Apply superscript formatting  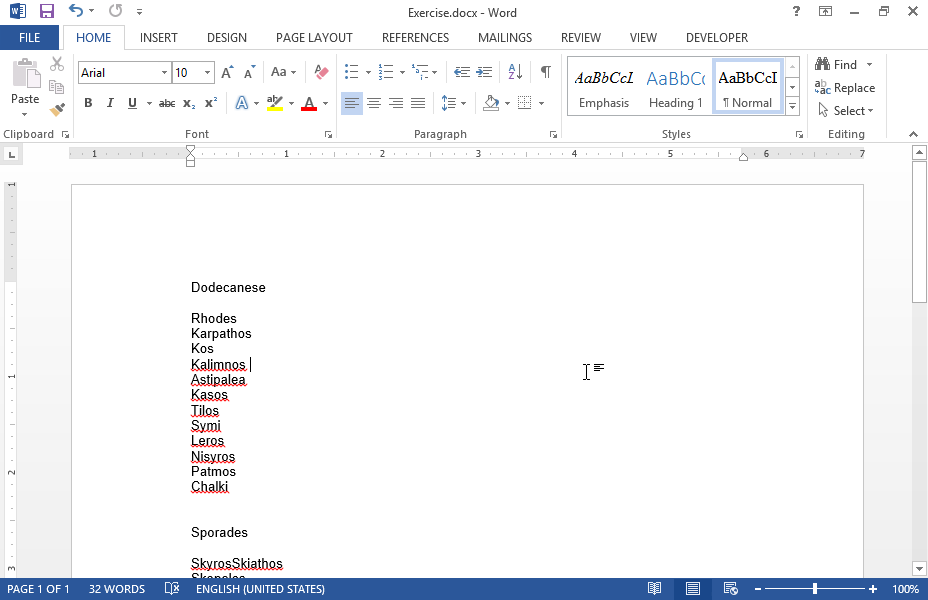pos(211,103)
